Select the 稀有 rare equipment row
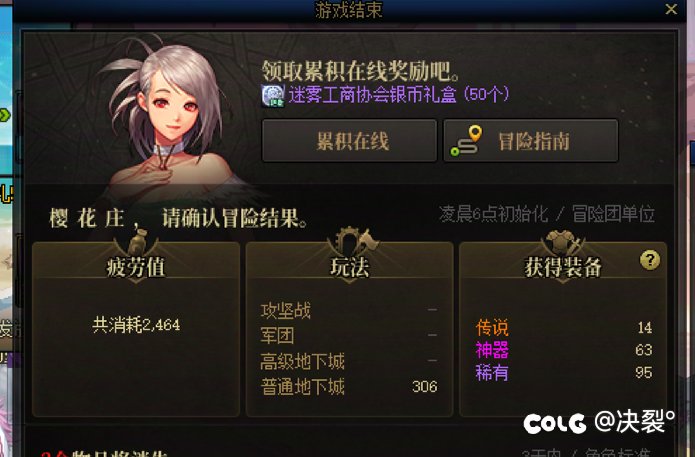 [x=563, y=372]
